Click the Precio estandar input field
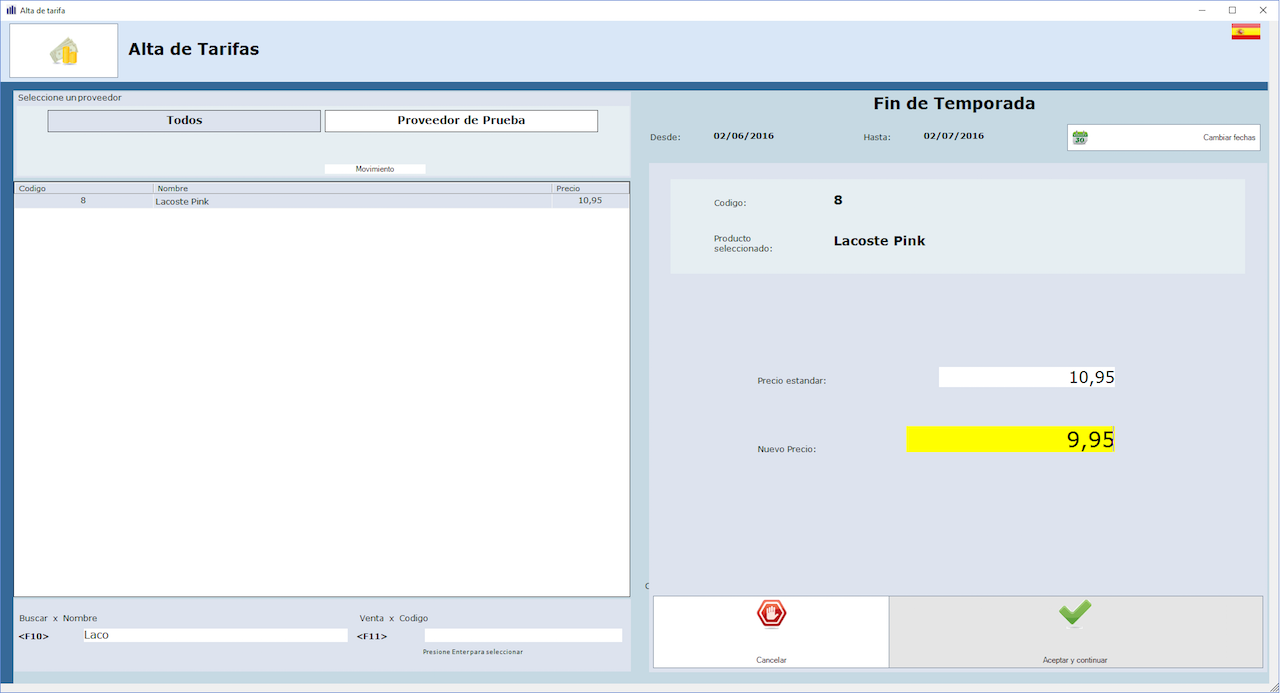This screenshot has width=1280, height=693. (1026, 378)
